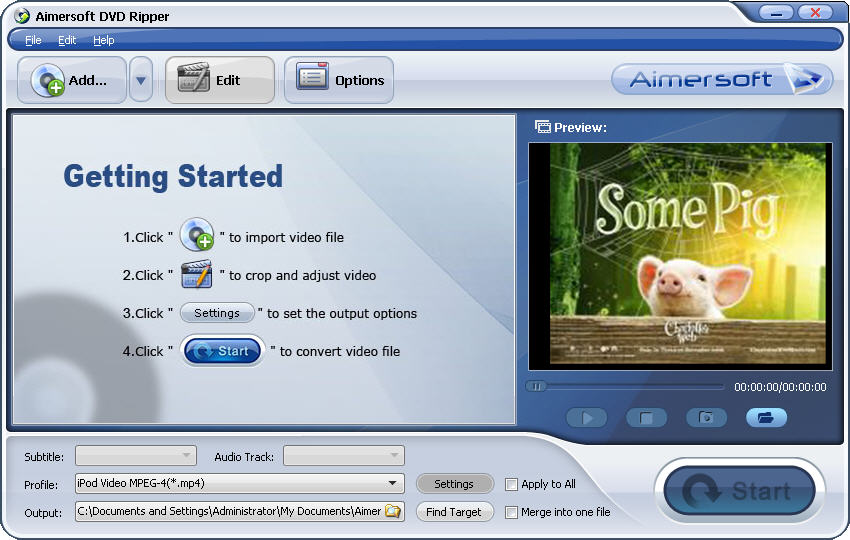Click the Settings button beside Profile

454,484
